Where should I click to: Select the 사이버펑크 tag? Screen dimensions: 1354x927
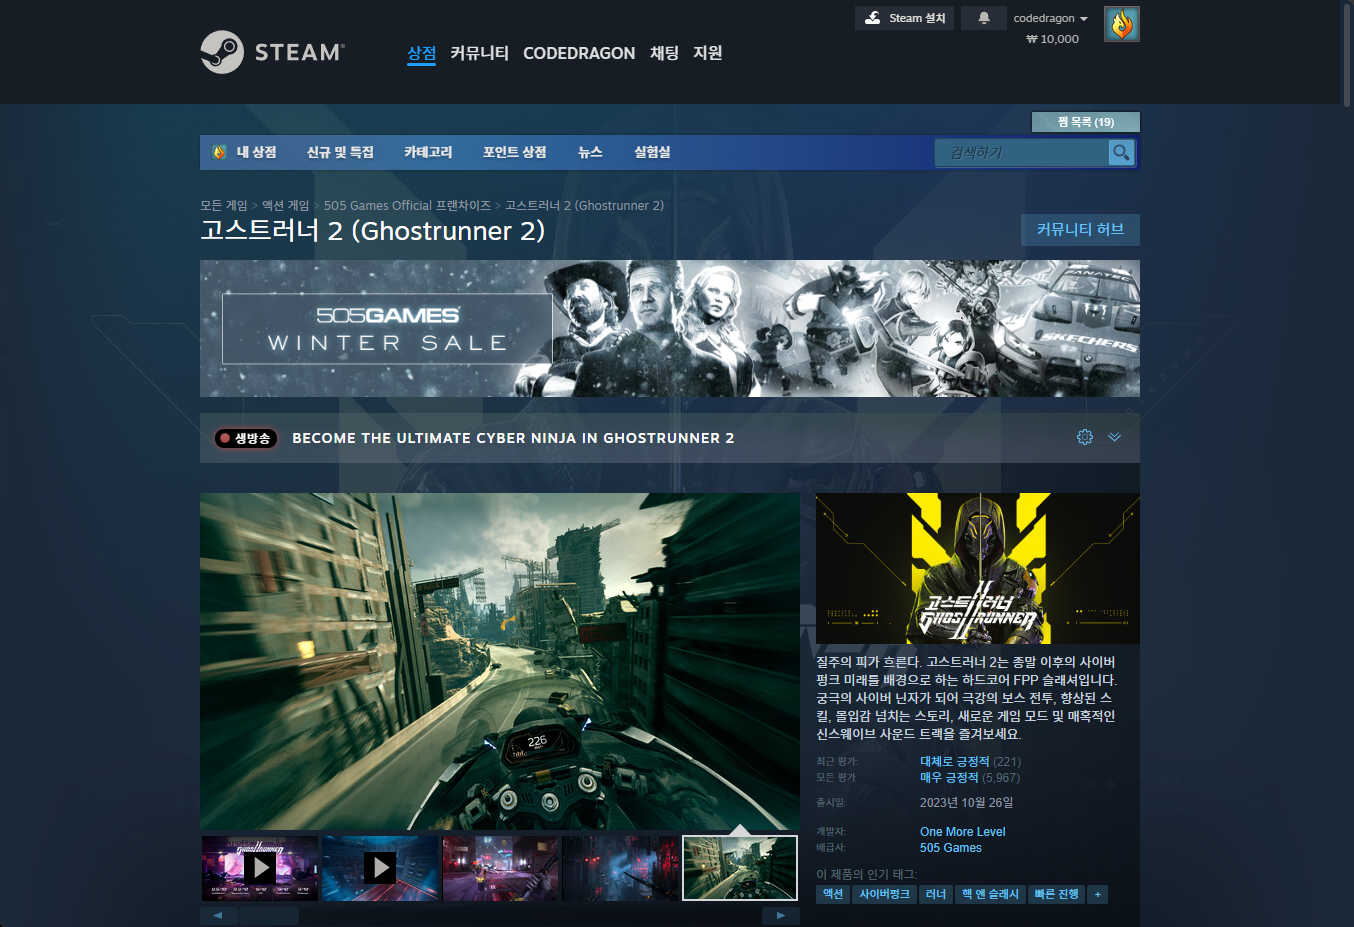tap(885, 894)
